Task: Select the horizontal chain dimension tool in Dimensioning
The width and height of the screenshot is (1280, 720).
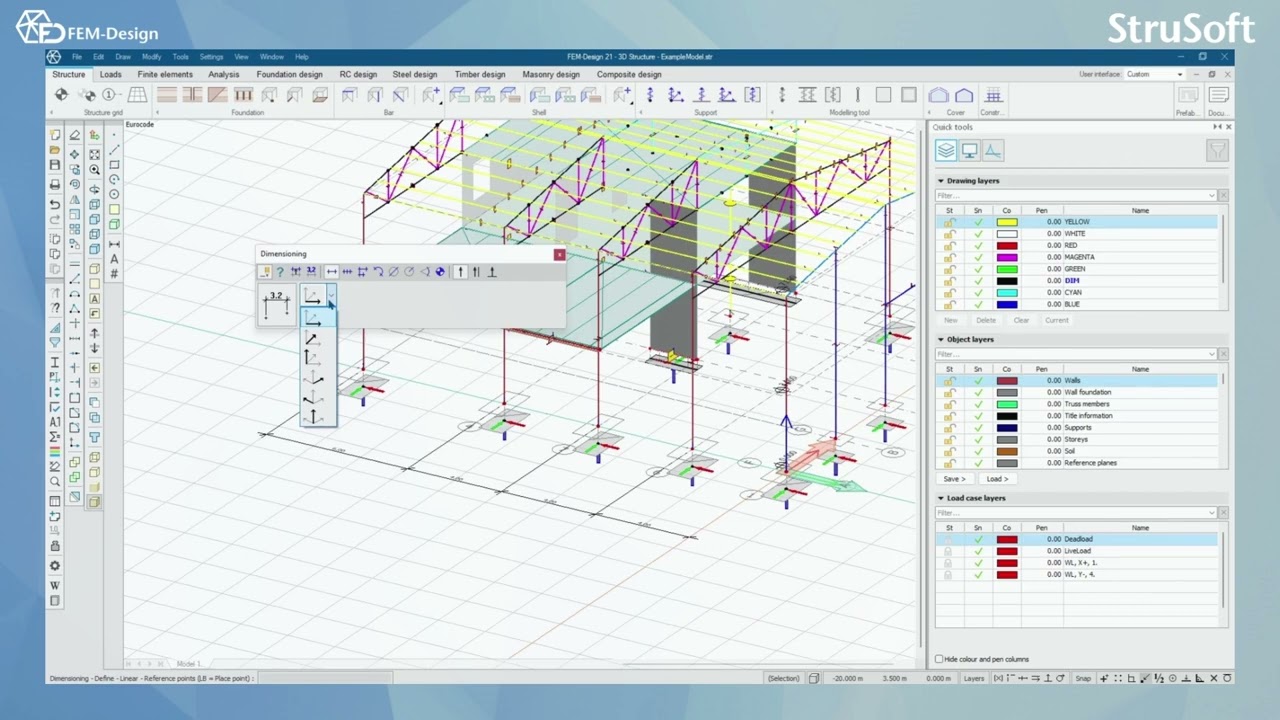Action: pyautogui.click(x=347, y=272)
